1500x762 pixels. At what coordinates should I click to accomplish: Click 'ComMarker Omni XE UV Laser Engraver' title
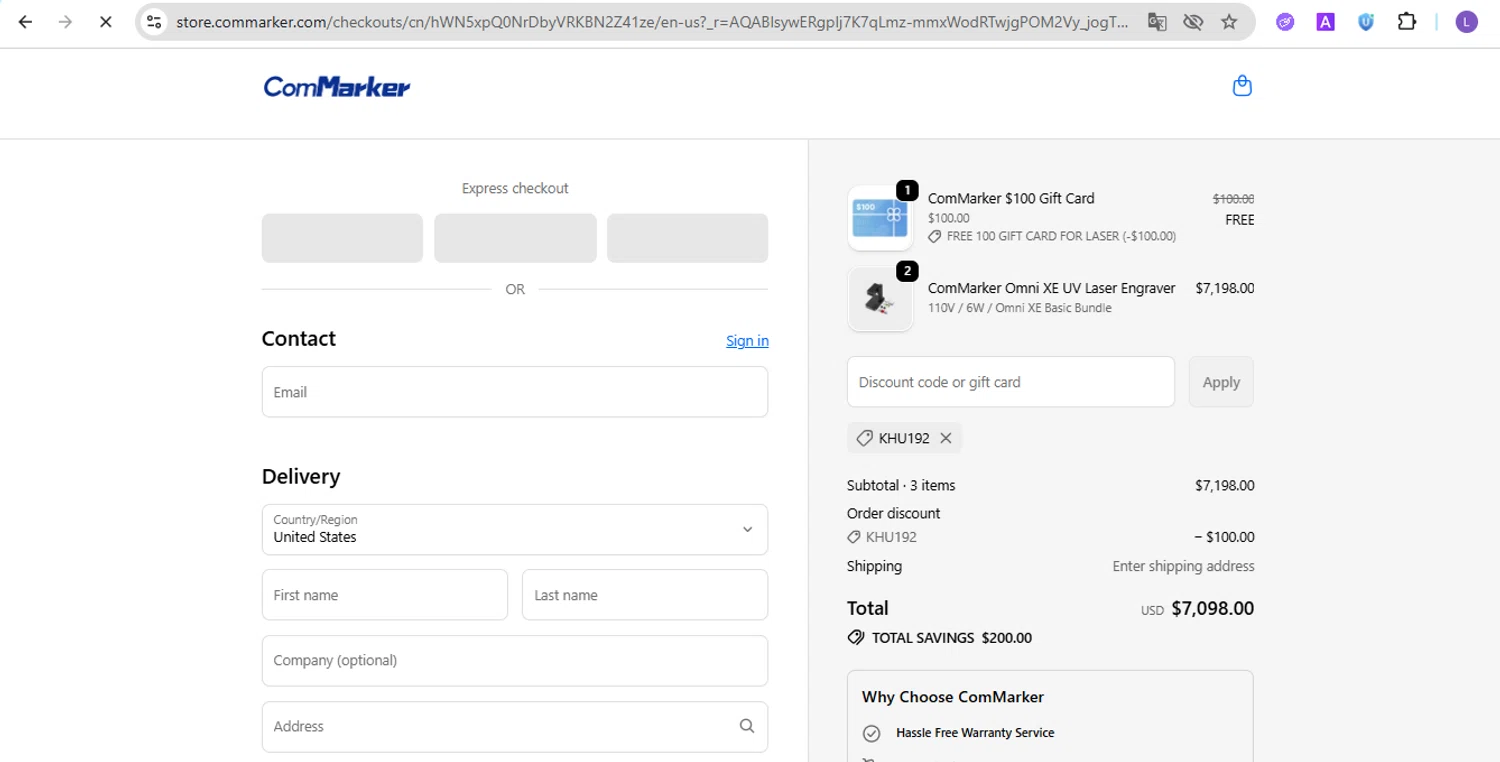(1052, 288)
